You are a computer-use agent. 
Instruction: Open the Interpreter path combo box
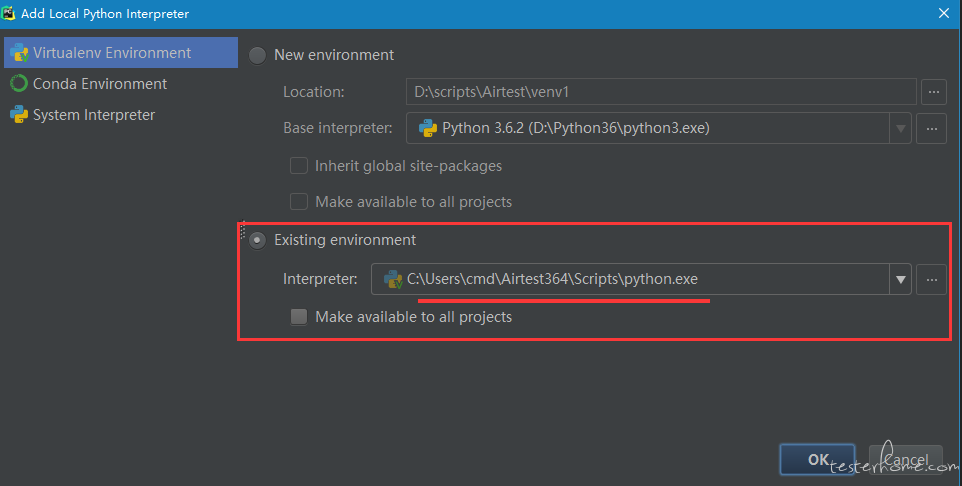(x=630, y=280)
